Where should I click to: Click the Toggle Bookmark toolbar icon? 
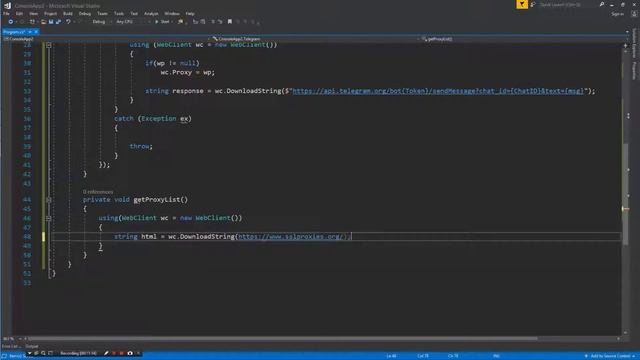(230, 22)
